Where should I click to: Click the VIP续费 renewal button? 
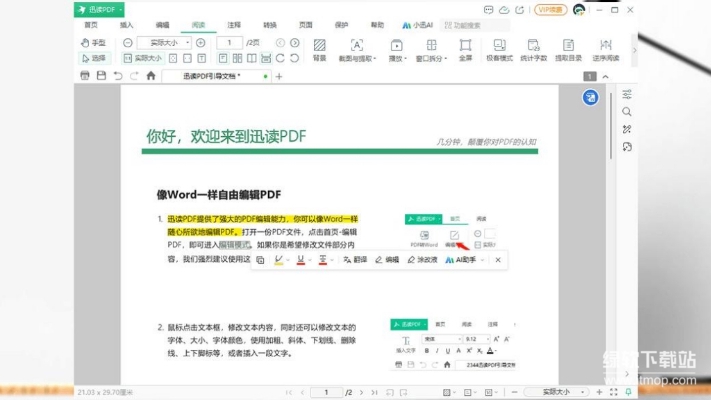[x=550, y=10]
